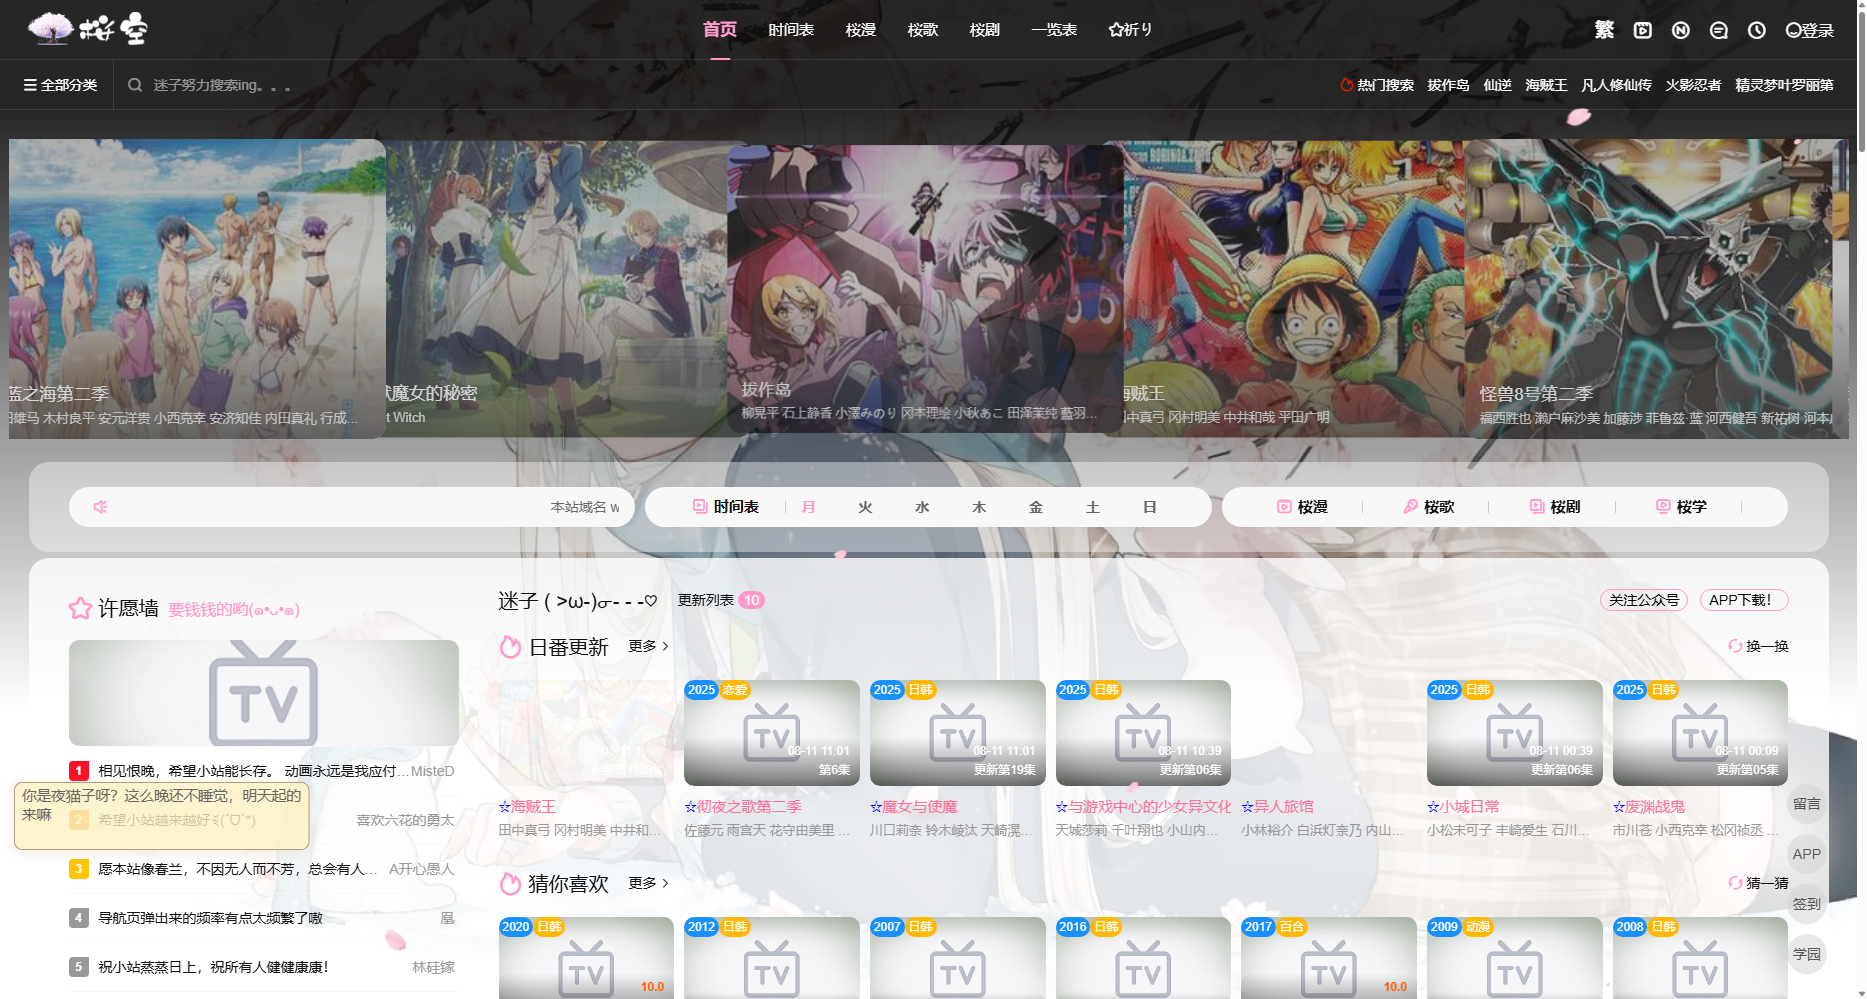The width and height of the screenshot is (1867, 999).
Task: Click the 樱学 pill icon
Action: [x=1663, y=507]
